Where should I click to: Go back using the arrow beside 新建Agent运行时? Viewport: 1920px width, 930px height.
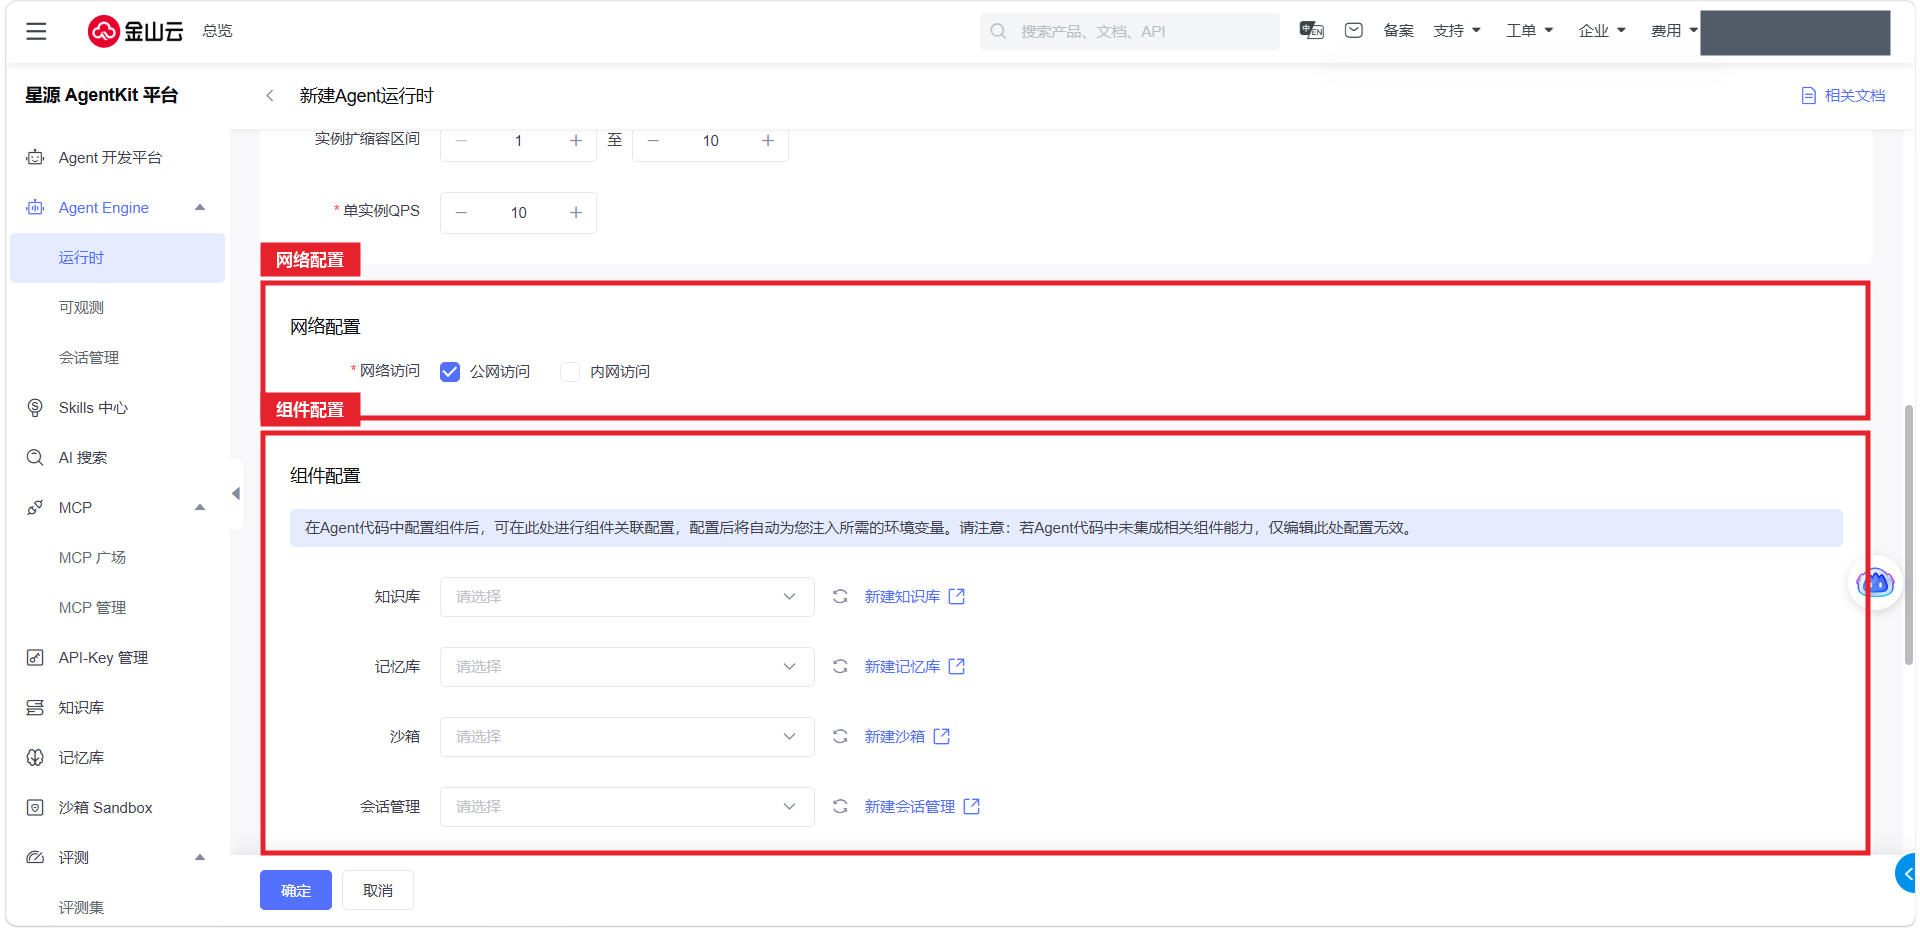[269, 96]
